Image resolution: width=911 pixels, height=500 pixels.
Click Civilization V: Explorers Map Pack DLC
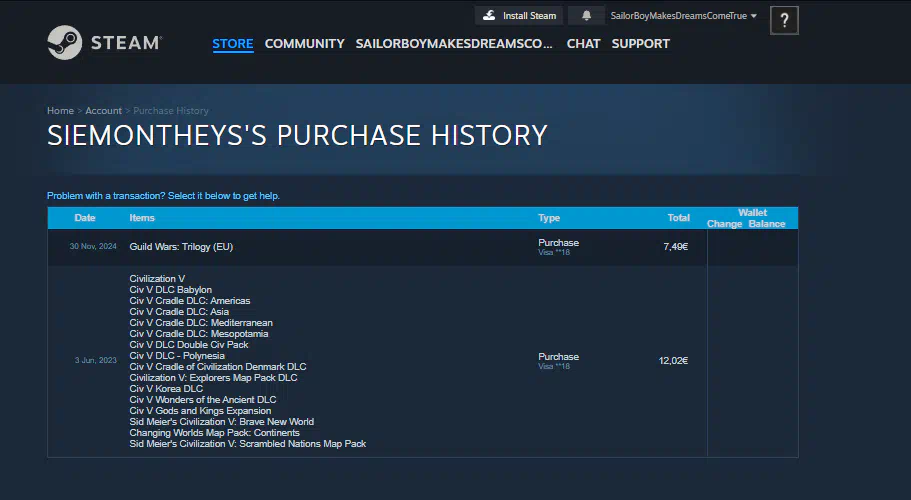click(x=213, y=378)
